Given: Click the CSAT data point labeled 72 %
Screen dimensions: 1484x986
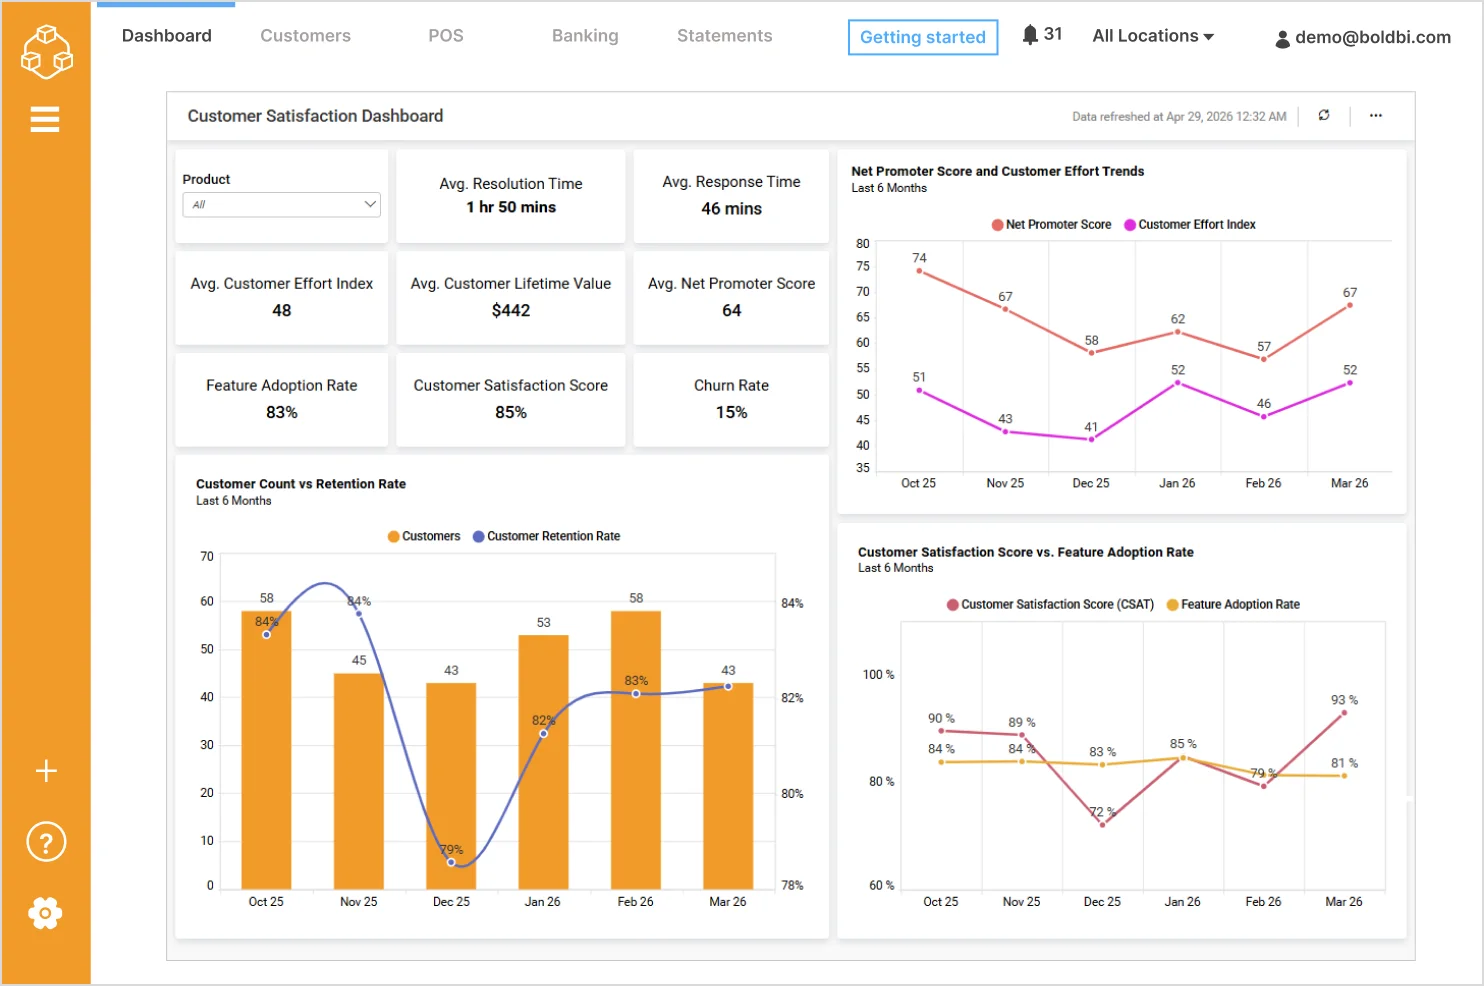Looking at the screenshot, I should [1102, 824].
